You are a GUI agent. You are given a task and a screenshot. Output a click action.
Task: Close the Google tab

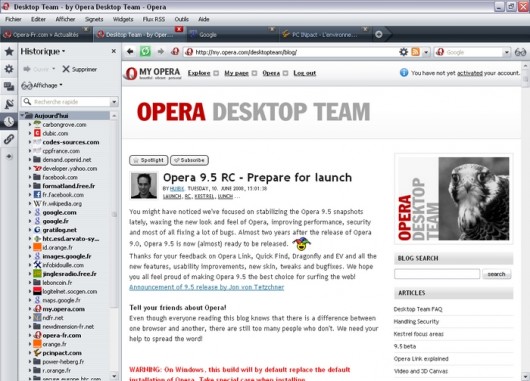click(272, 29)
